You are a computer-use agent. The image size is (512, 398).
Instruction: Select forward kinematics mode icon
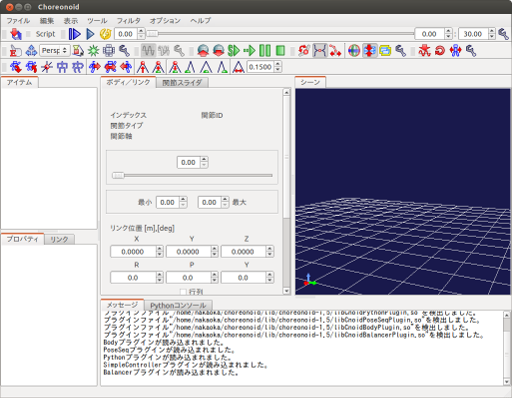pyautogui.click(x=304, y=51)
